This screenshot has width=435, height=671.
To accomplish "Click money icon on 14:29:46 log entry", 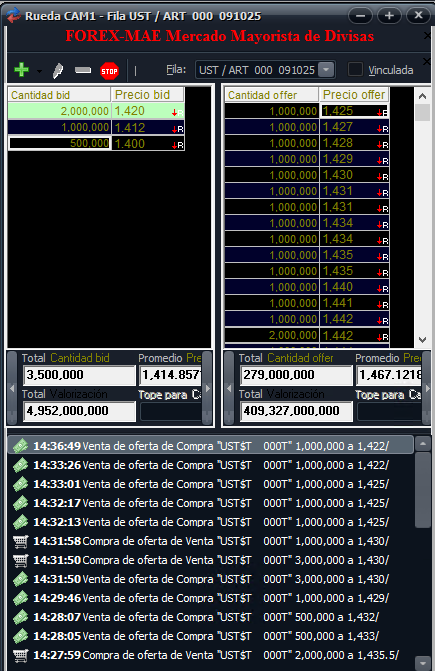I will pos(20,598).
